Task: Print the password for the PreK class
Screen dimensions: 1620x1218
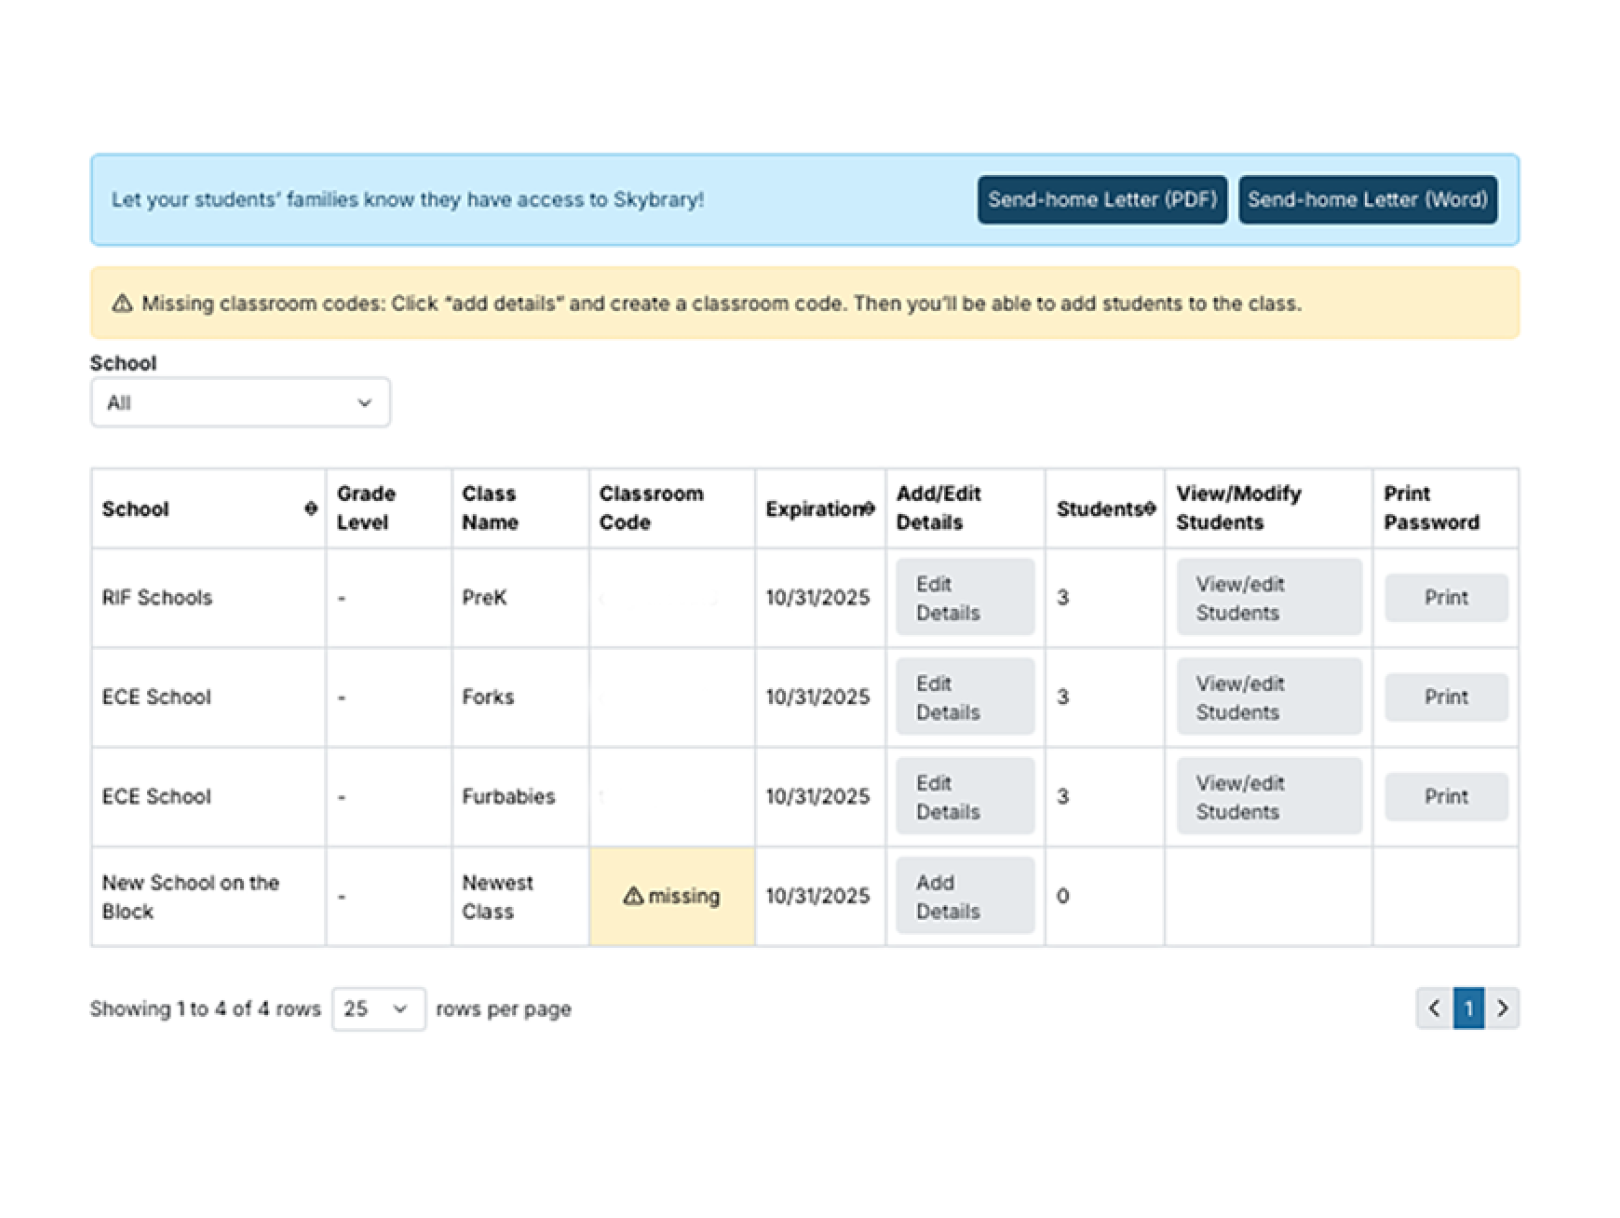Action: [1445, 597]
